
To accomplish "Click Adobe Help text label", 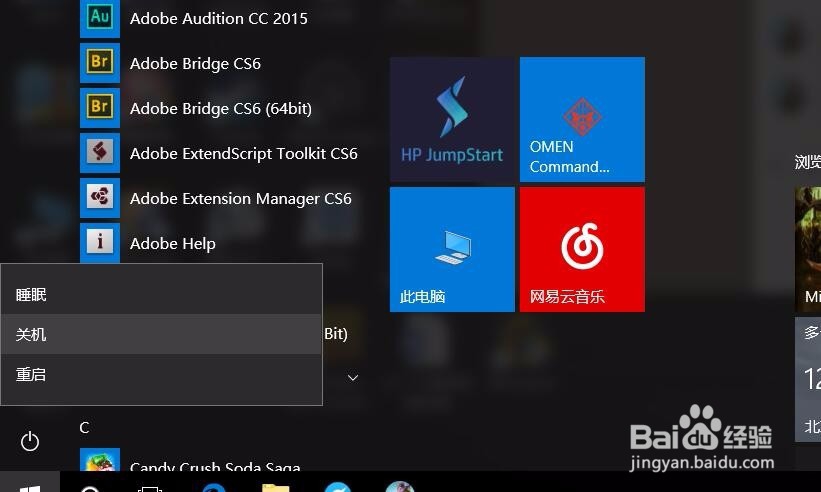I will 173,244.
